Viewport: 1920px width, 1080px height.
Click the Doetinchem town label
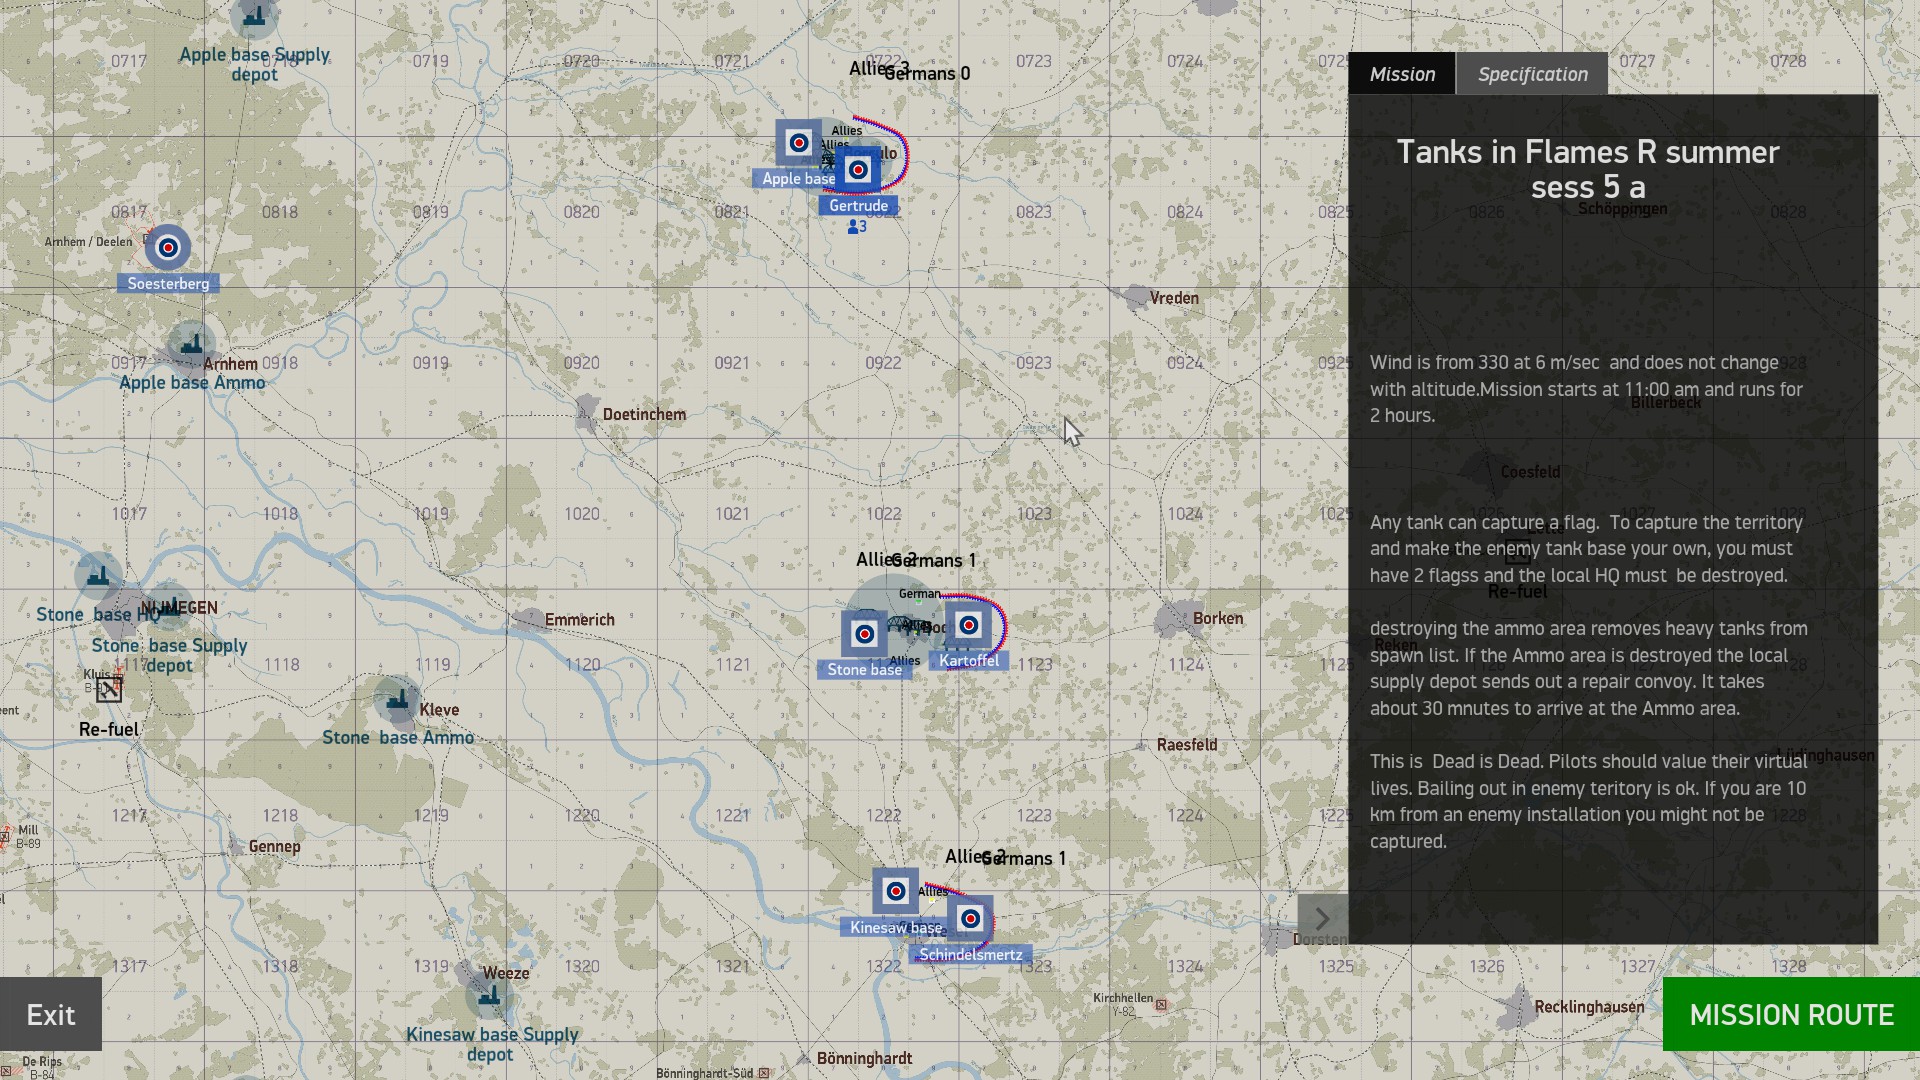[x=644, y=414]
